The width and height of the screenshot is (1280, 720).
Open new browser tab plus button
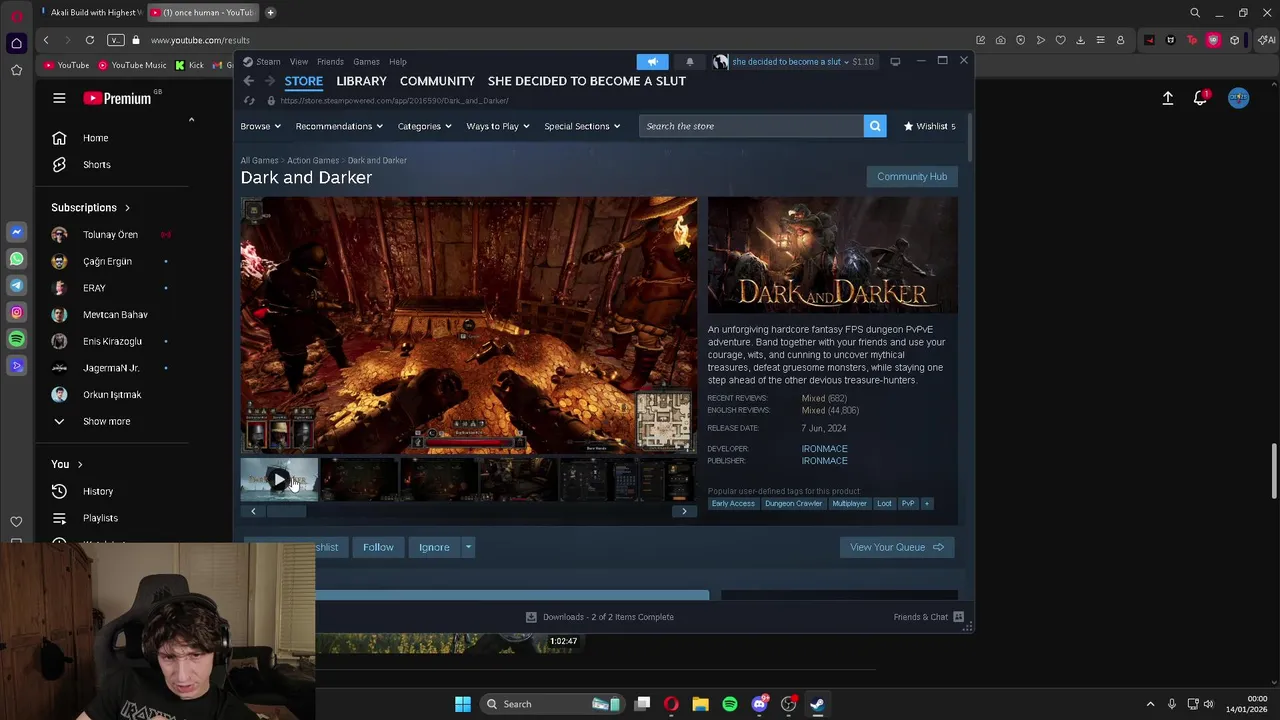270,12
